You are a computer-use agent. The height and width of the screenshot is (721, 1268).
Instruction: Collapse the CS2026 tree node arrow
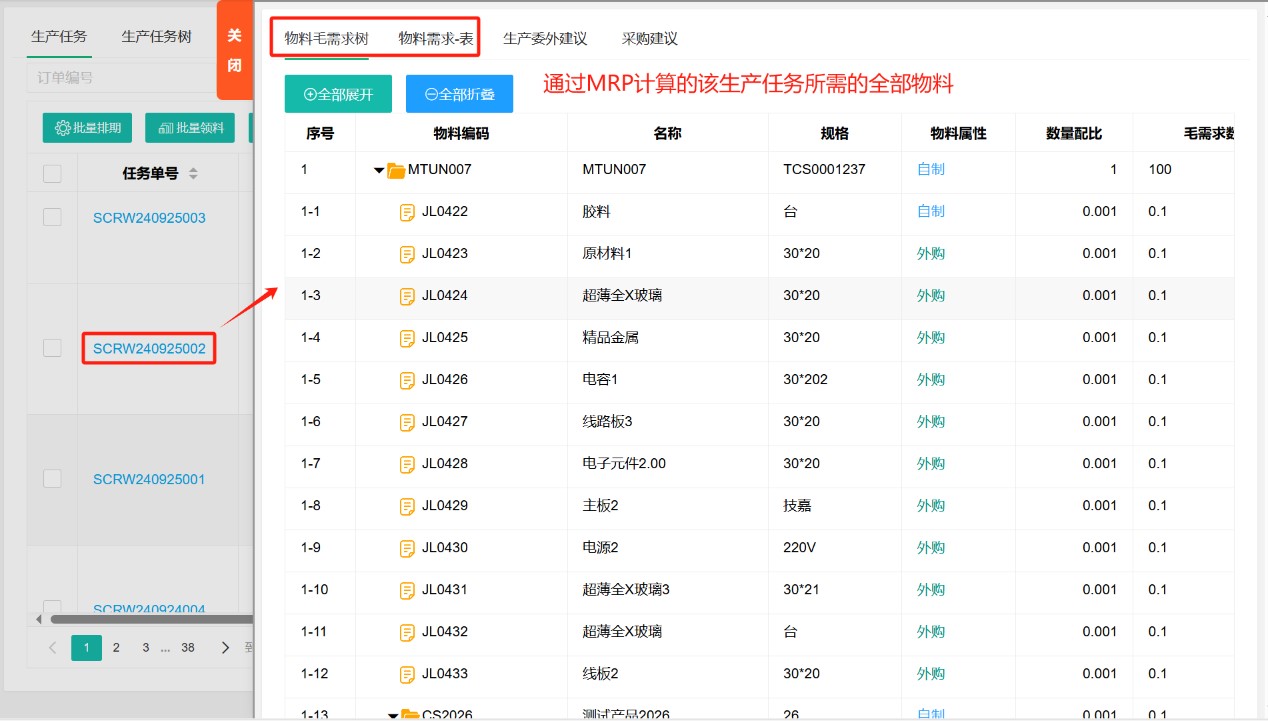coord(393,715)
